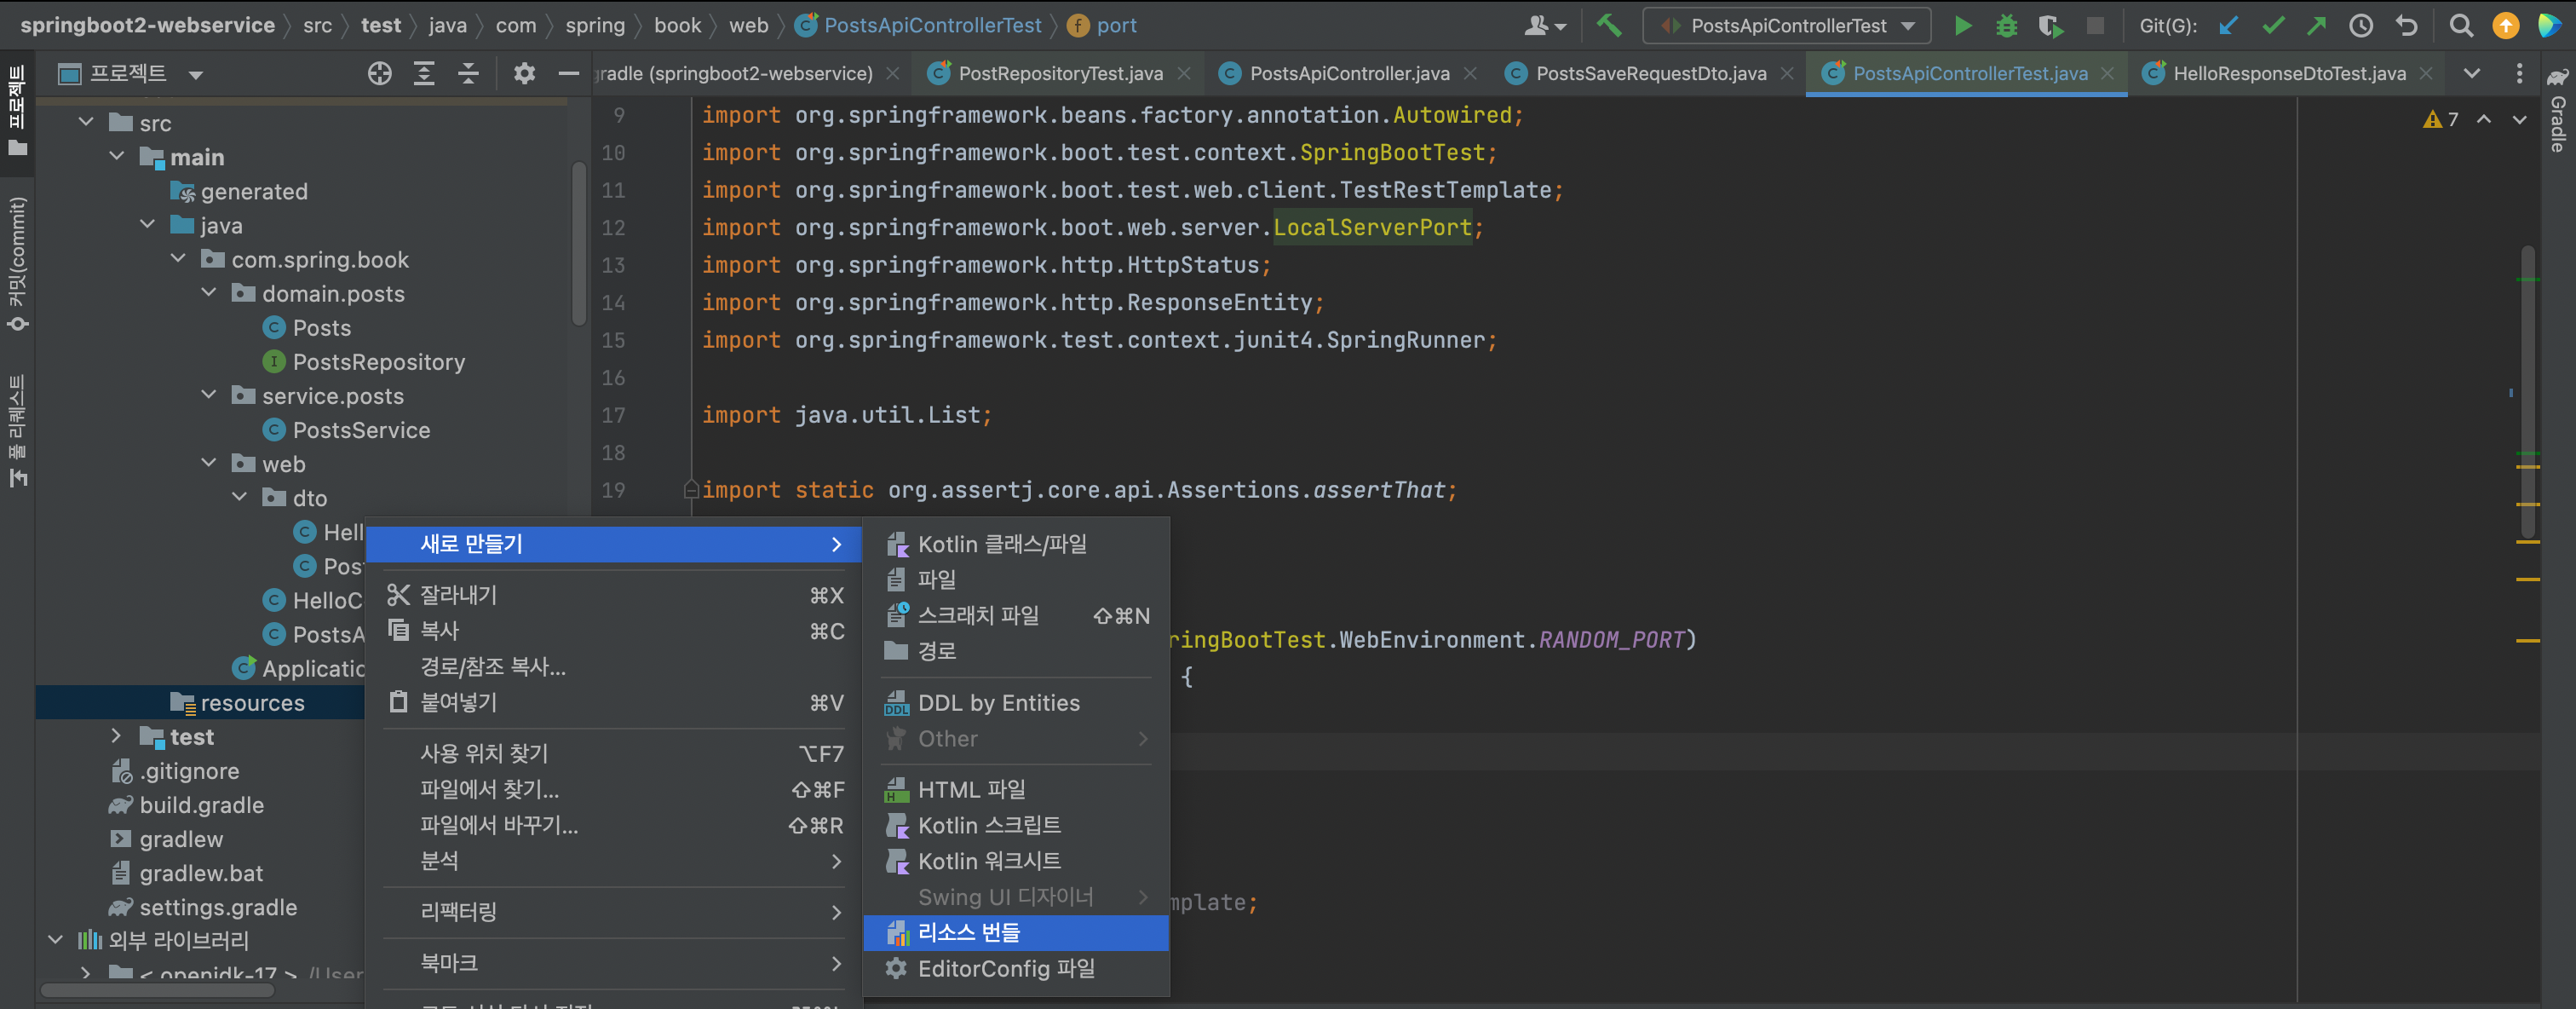
Task: Collapse the main folder
Action: coord(117,156)
